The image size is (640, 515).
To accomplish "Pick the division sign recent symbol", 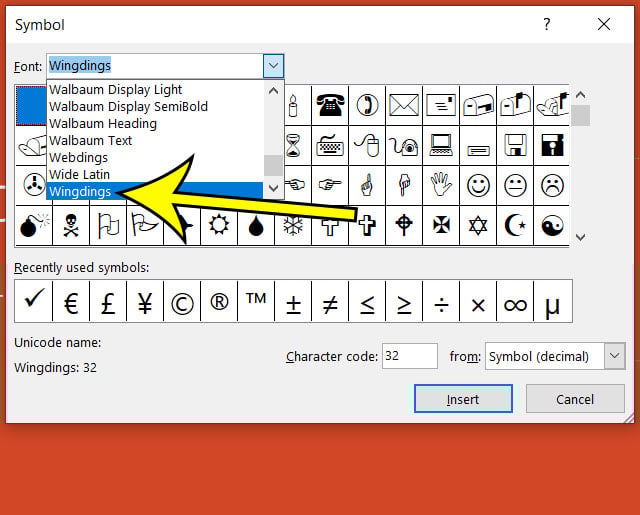I will 441,301.
